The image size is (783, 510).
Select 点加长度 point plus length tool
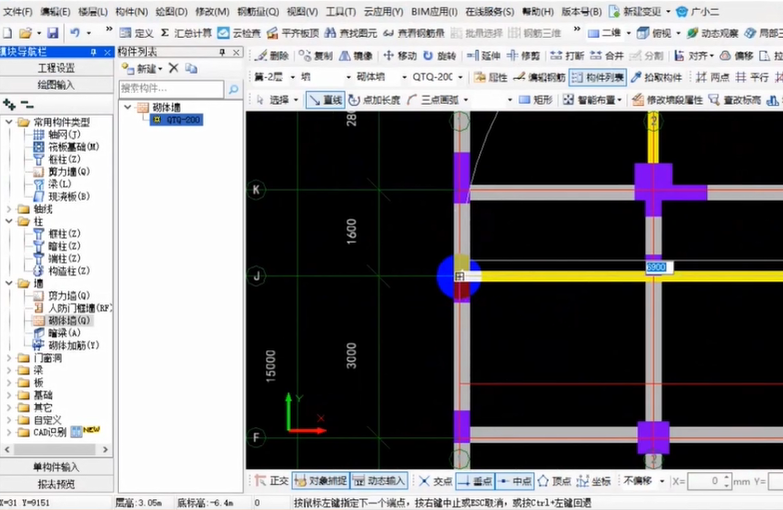click(375, 100)
